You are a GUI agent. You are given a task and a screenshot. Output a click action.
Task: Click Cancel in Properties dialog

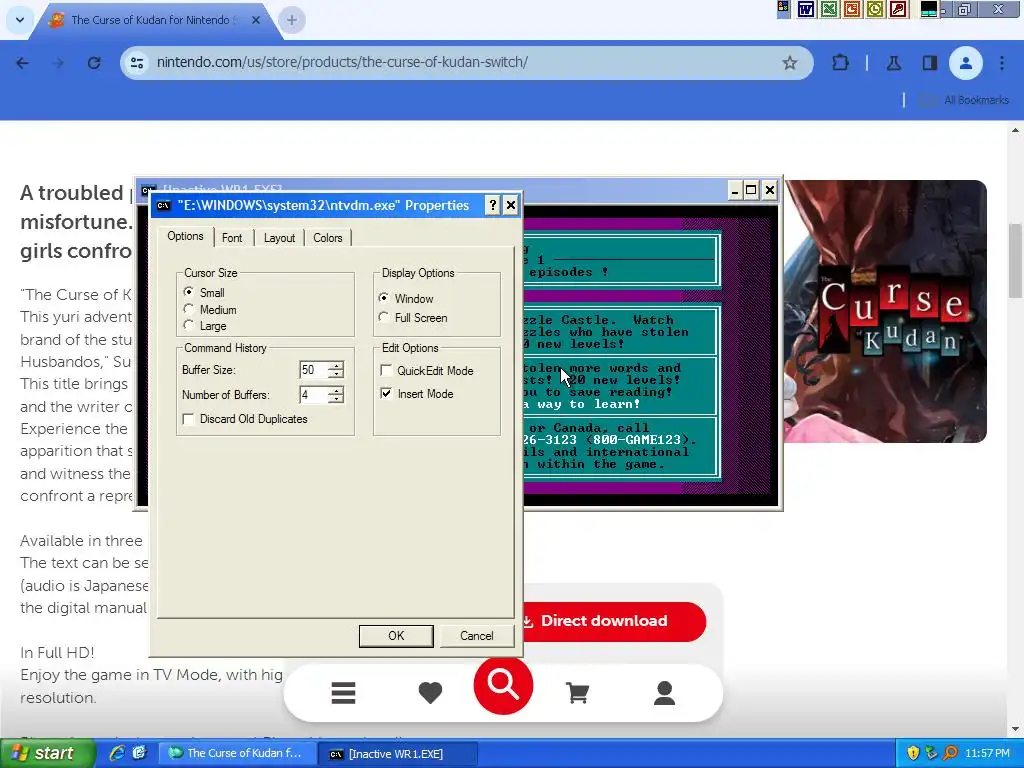477,635
